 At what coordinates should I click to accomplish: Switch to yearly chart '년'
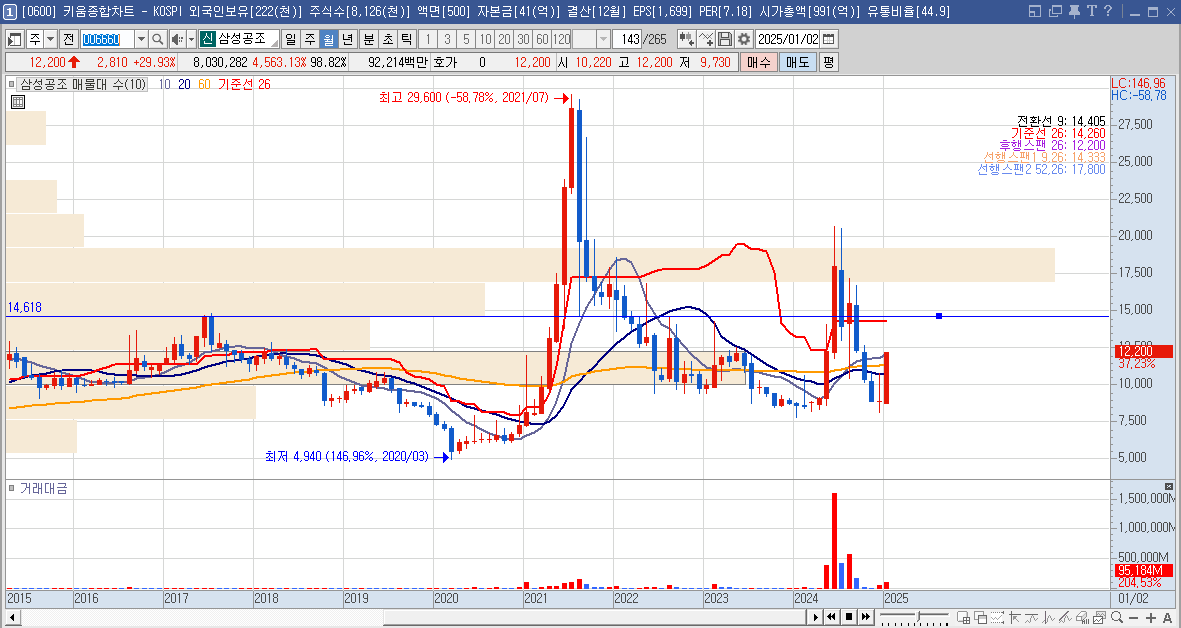pyautogui.click(x=347, y=39)
